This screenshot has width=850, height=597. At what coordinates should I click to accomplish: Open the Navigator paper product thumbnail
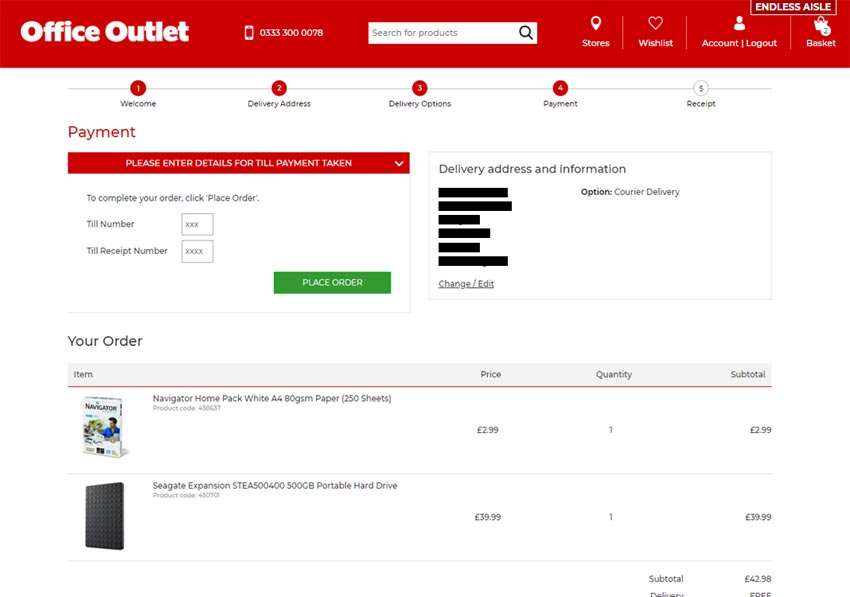104,427
